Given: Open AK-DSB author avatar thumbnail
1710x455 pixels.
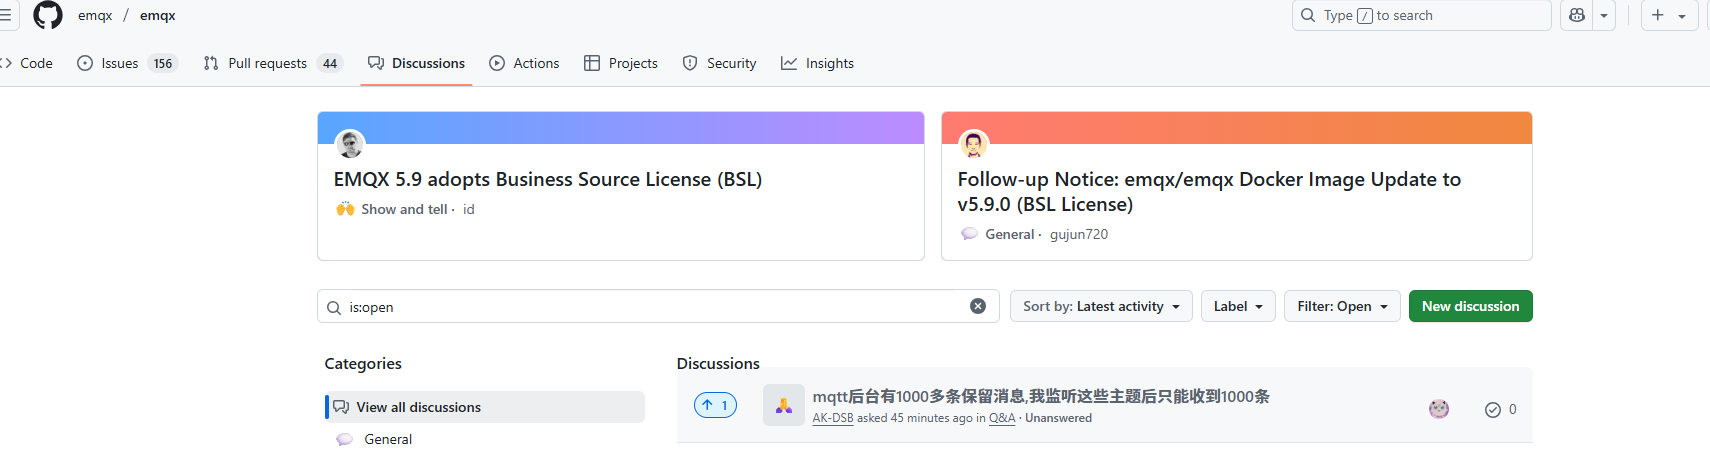Looking at the screenshot, I should click(x=784, y=406).
